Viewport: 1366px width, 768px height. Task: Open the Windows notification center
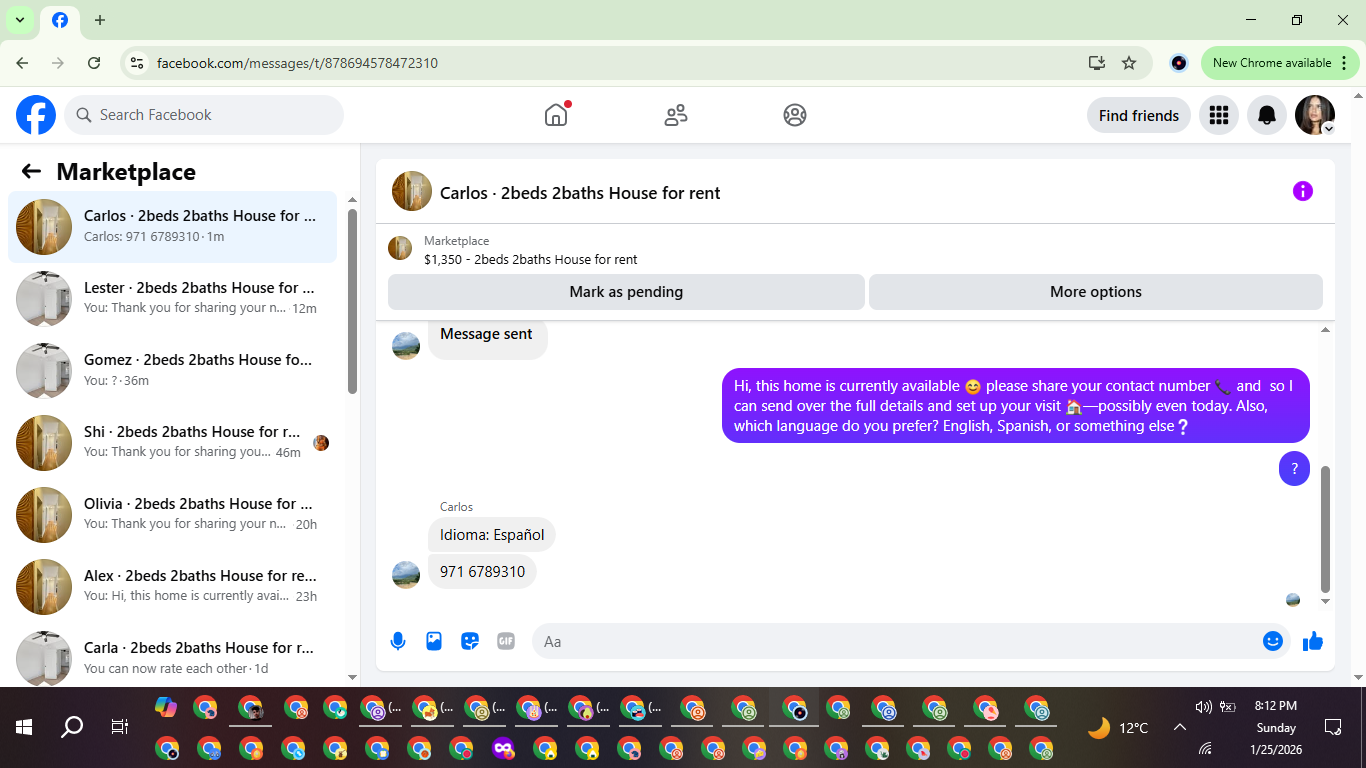click(x=1333, y=727)
